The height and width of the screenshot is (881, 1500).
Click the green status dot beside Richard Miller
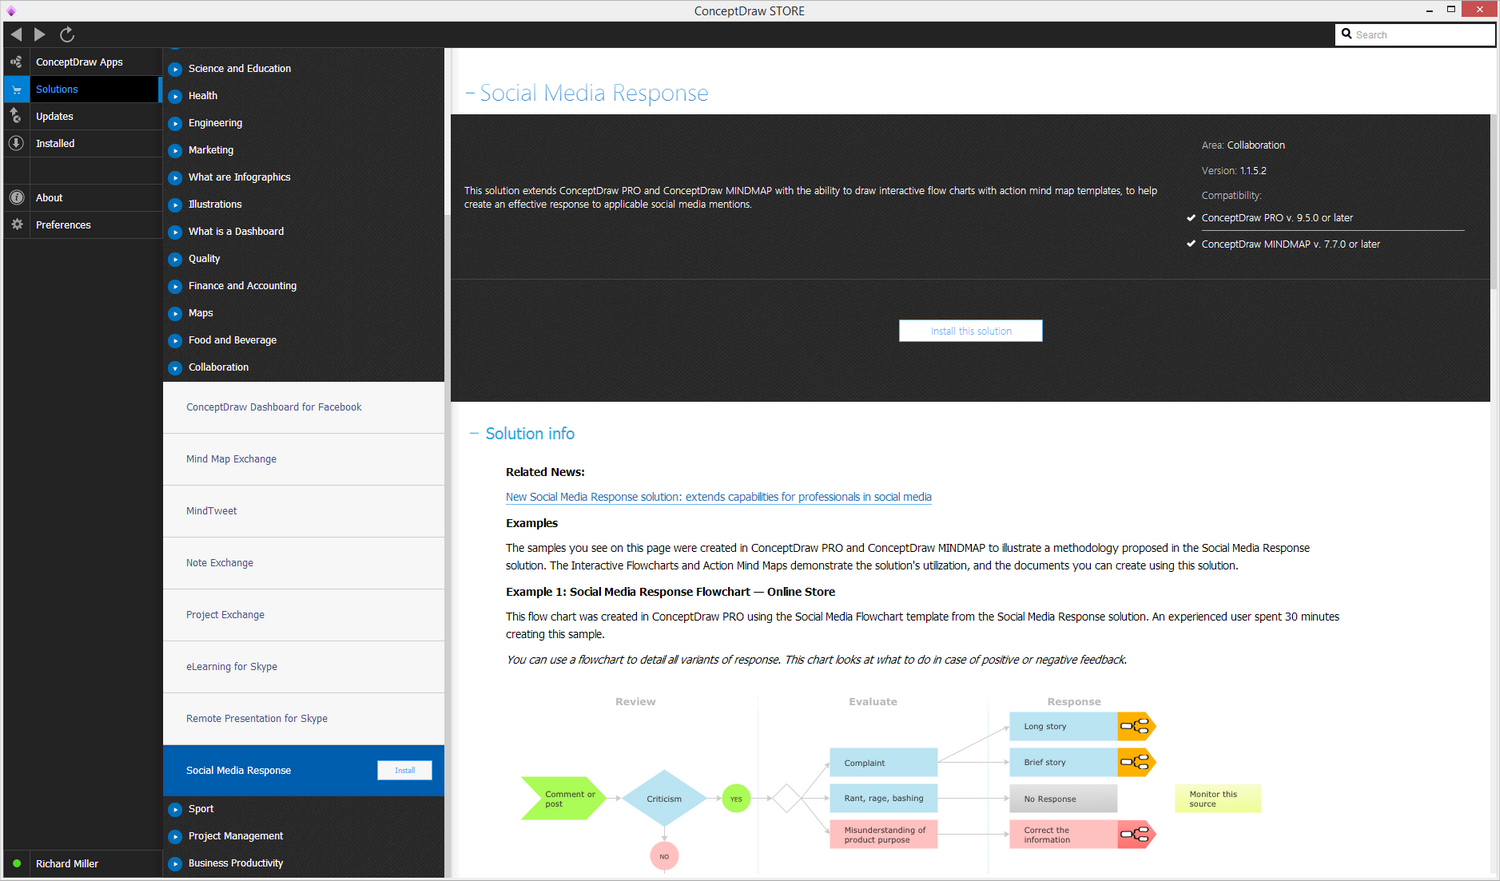(17, 863)
